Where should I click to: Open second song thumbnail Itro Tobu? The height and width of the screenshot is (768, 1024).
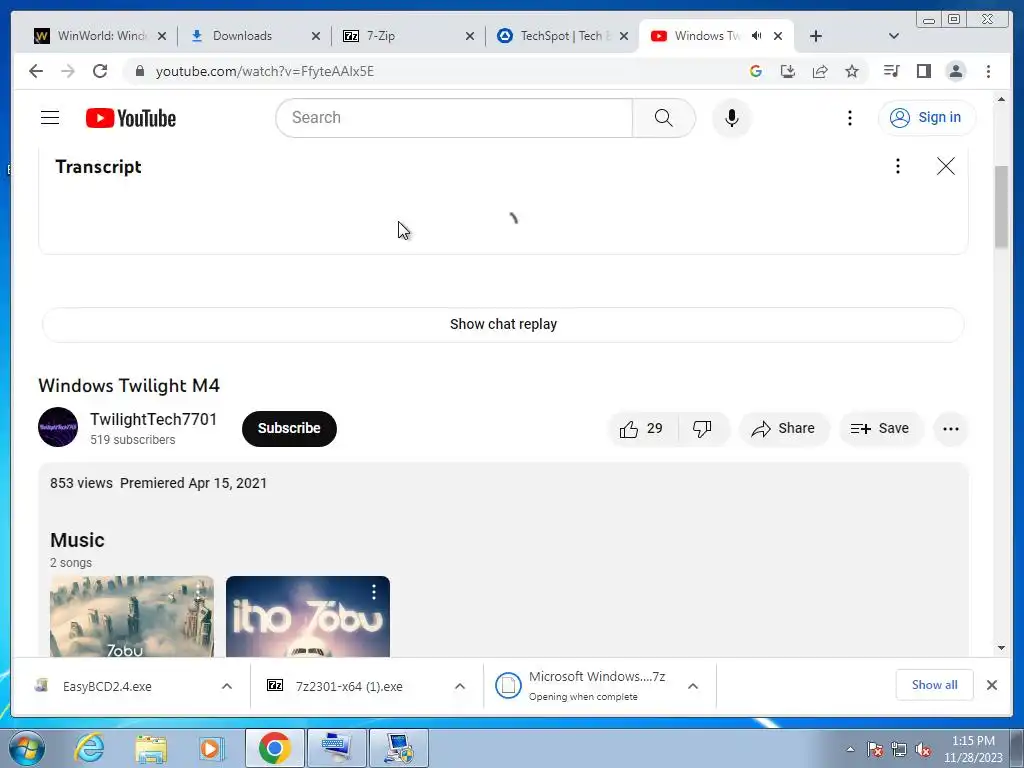point(308,616)
